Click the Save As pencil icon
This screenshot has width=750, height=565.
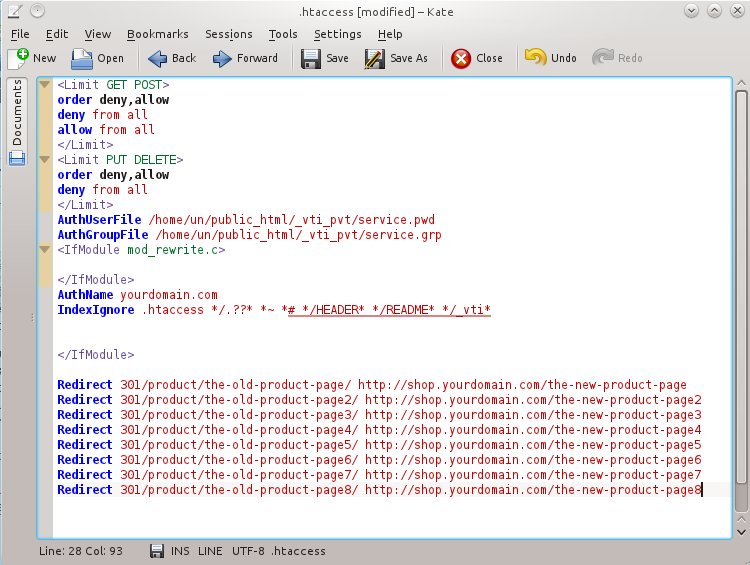click(x=375, y=58)
